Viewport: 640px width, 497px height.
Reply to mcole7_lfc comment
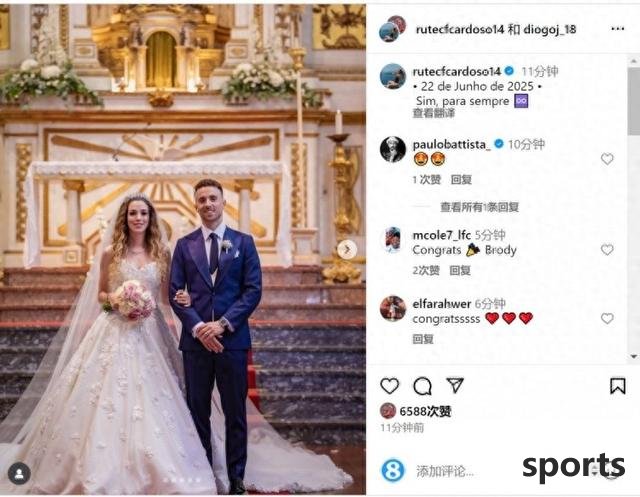[460, 271]
